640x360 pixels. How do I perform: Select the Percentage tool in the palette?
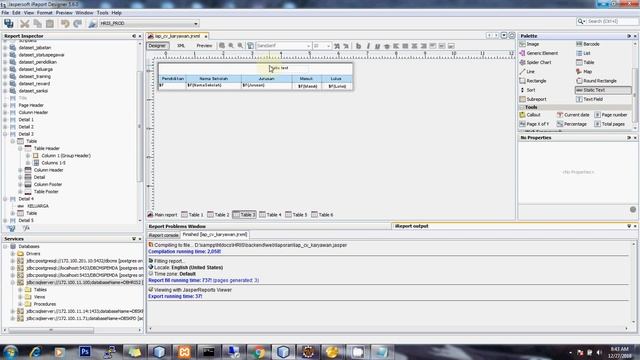coord(572,124)
